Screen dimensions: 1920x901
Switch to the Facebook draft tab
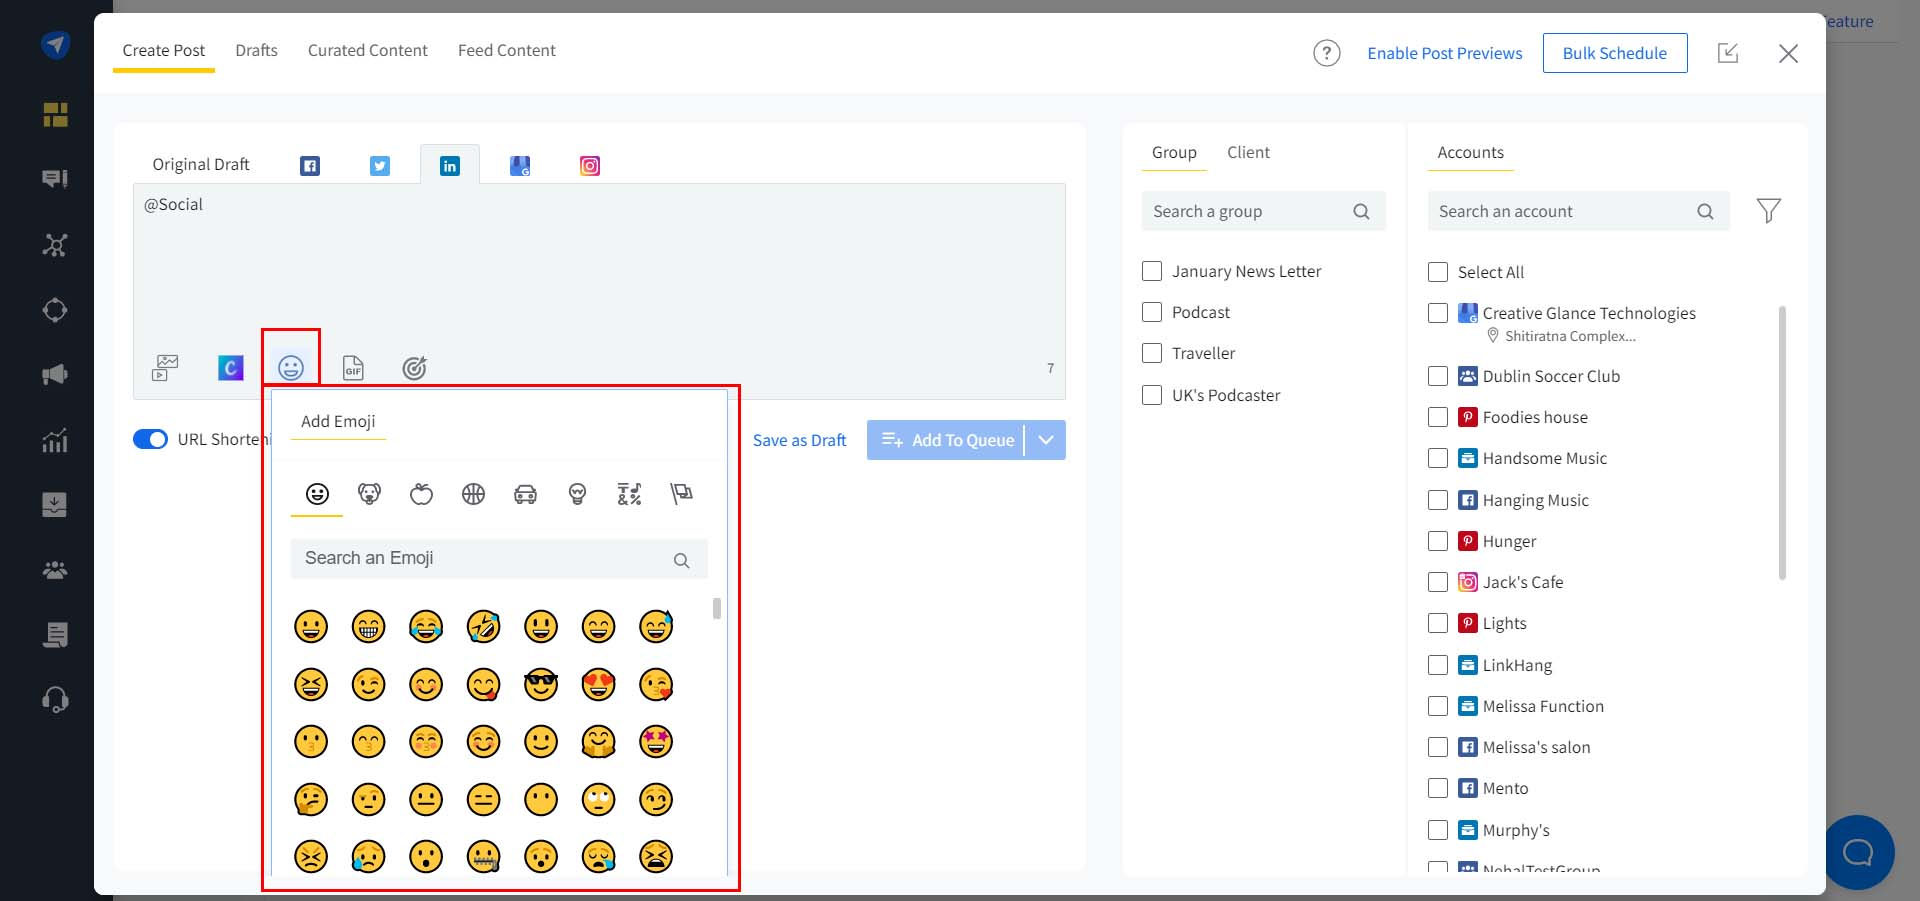[310, 166]
